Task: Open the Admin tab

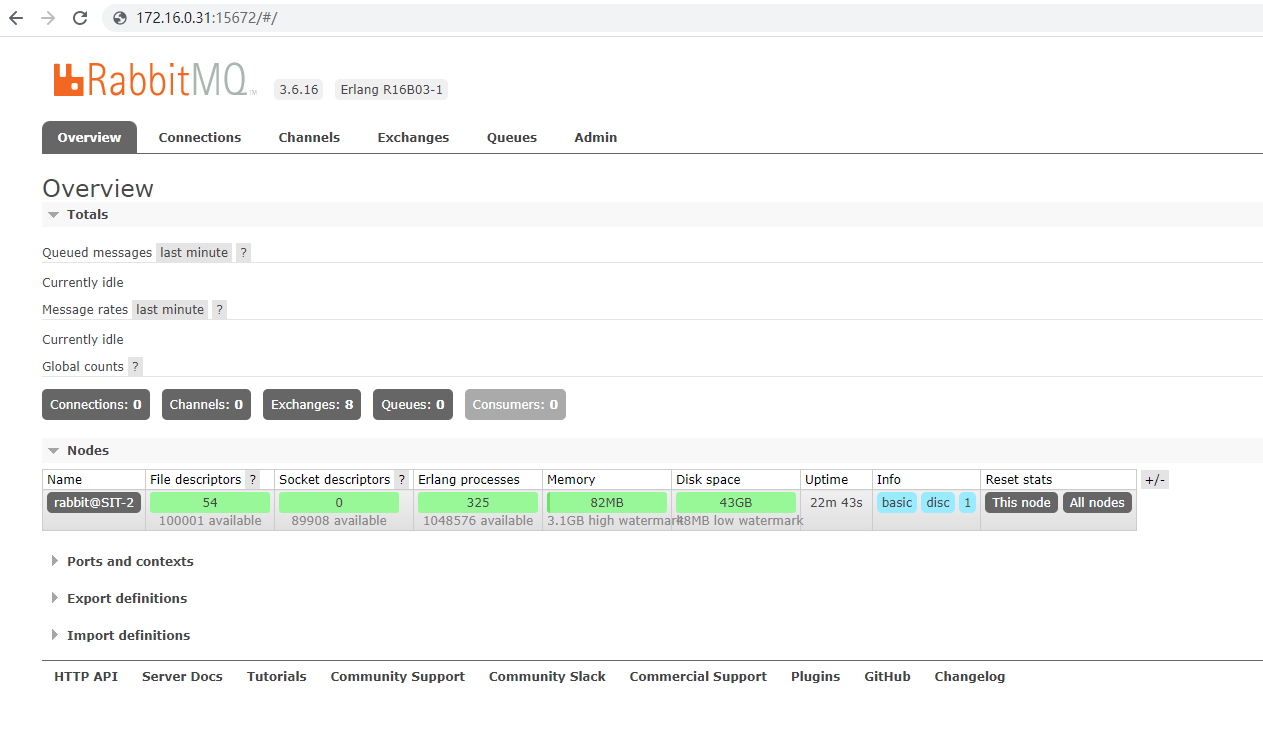Action: (x=595, y=137)
